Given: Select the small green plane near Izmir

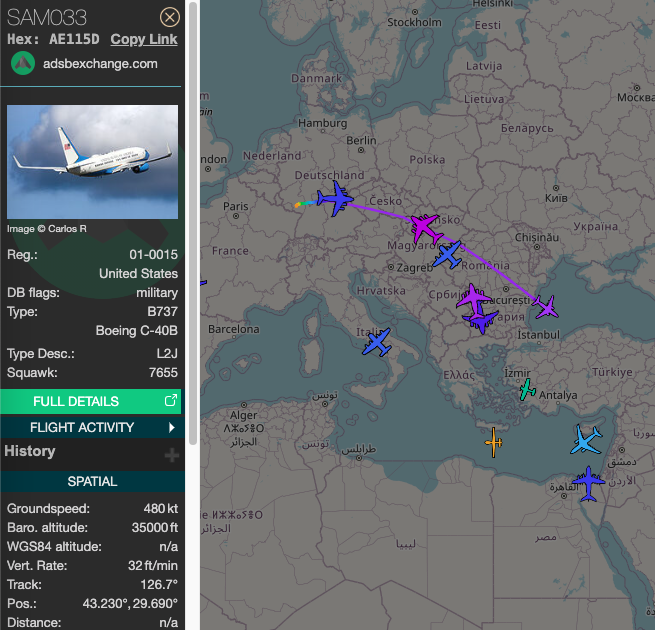Looking at the screenshot, I should tap(526, 389).
